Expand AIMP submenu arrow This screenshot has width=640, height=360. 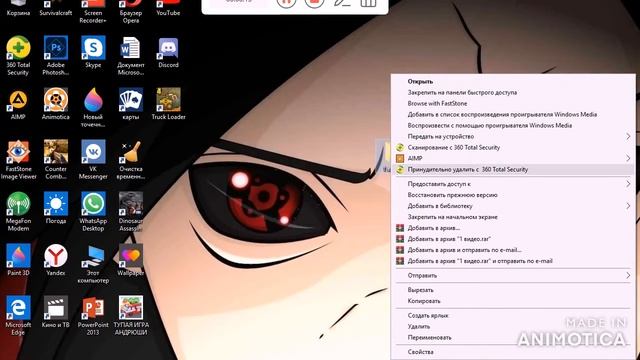point(628,158)
